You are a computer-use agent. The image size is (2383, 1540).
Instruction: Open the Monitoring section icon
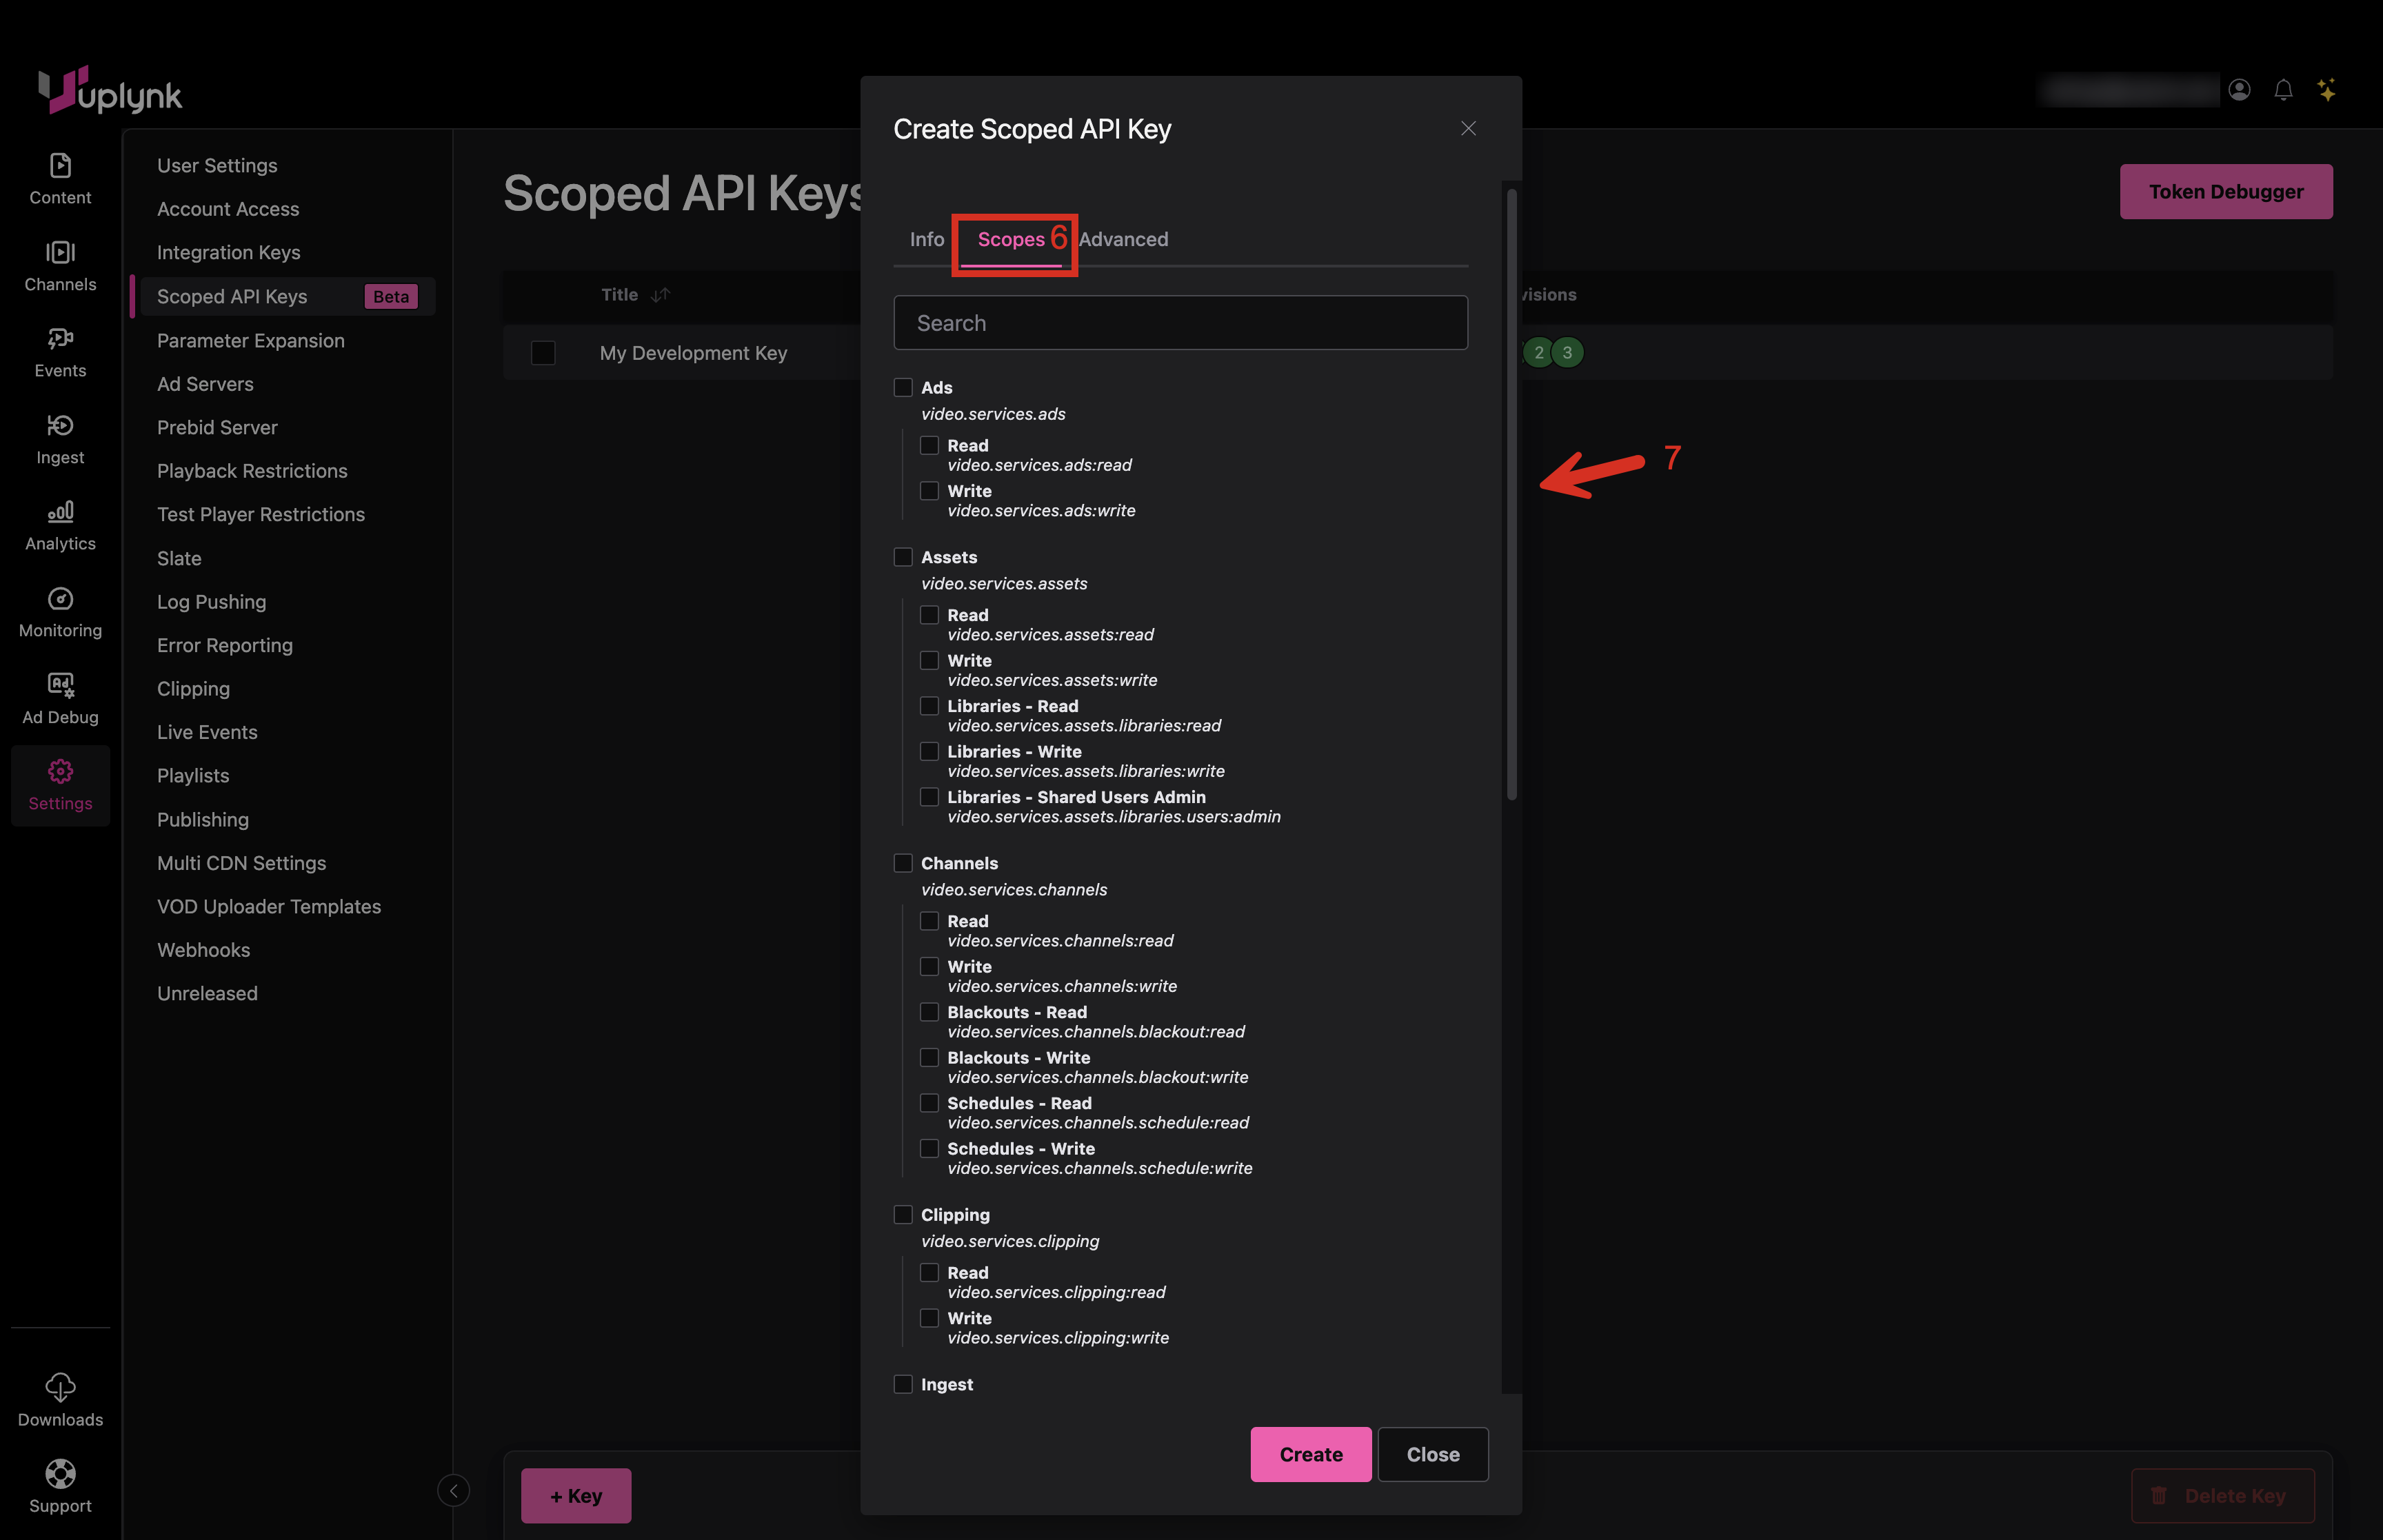[x=60, y=599]
